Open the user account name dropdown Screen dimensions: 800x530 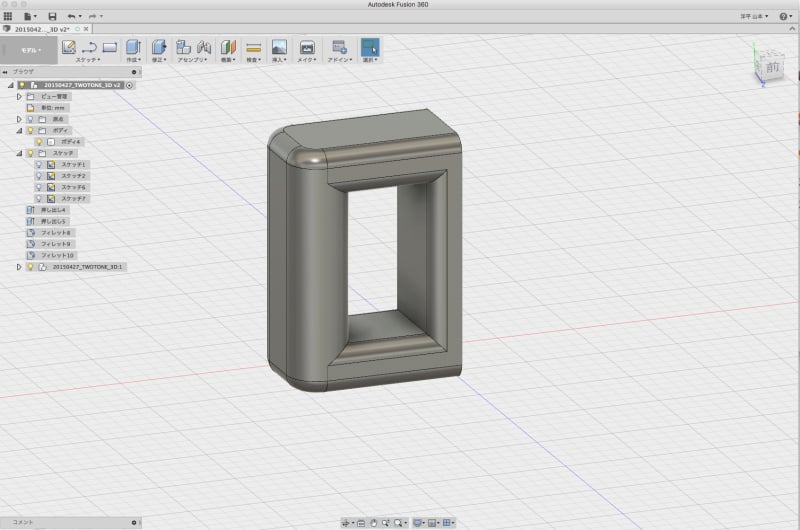[754, 16]
